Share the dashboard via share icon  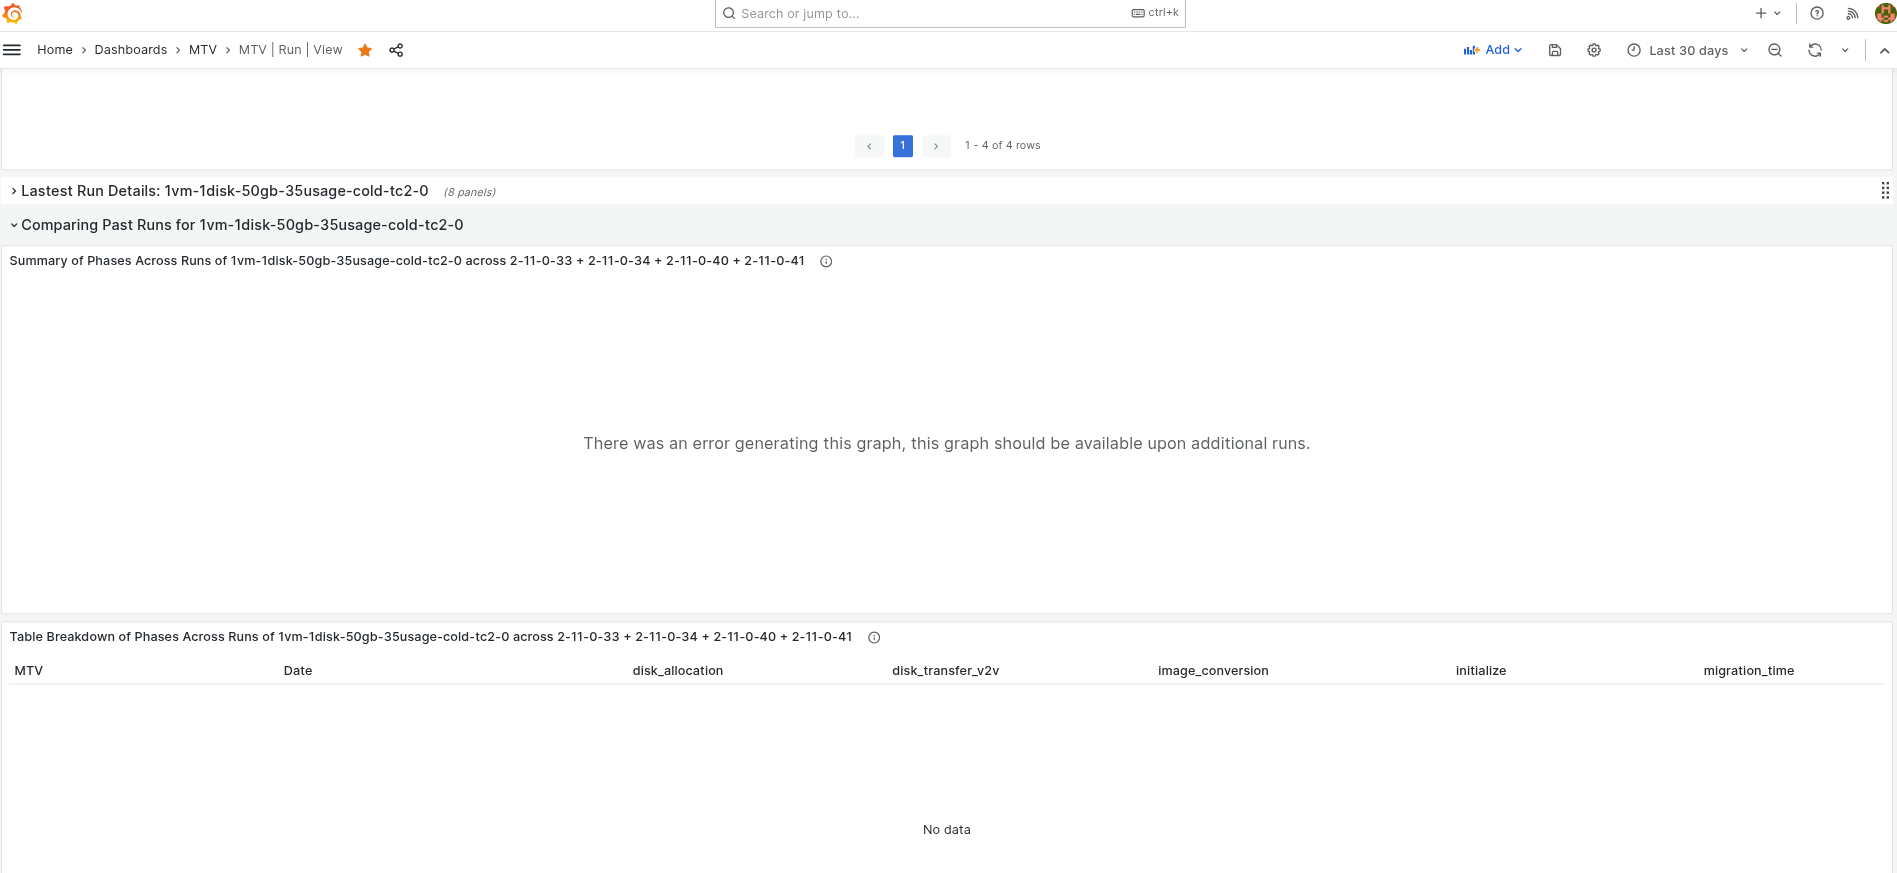click(x=396, y=50)
